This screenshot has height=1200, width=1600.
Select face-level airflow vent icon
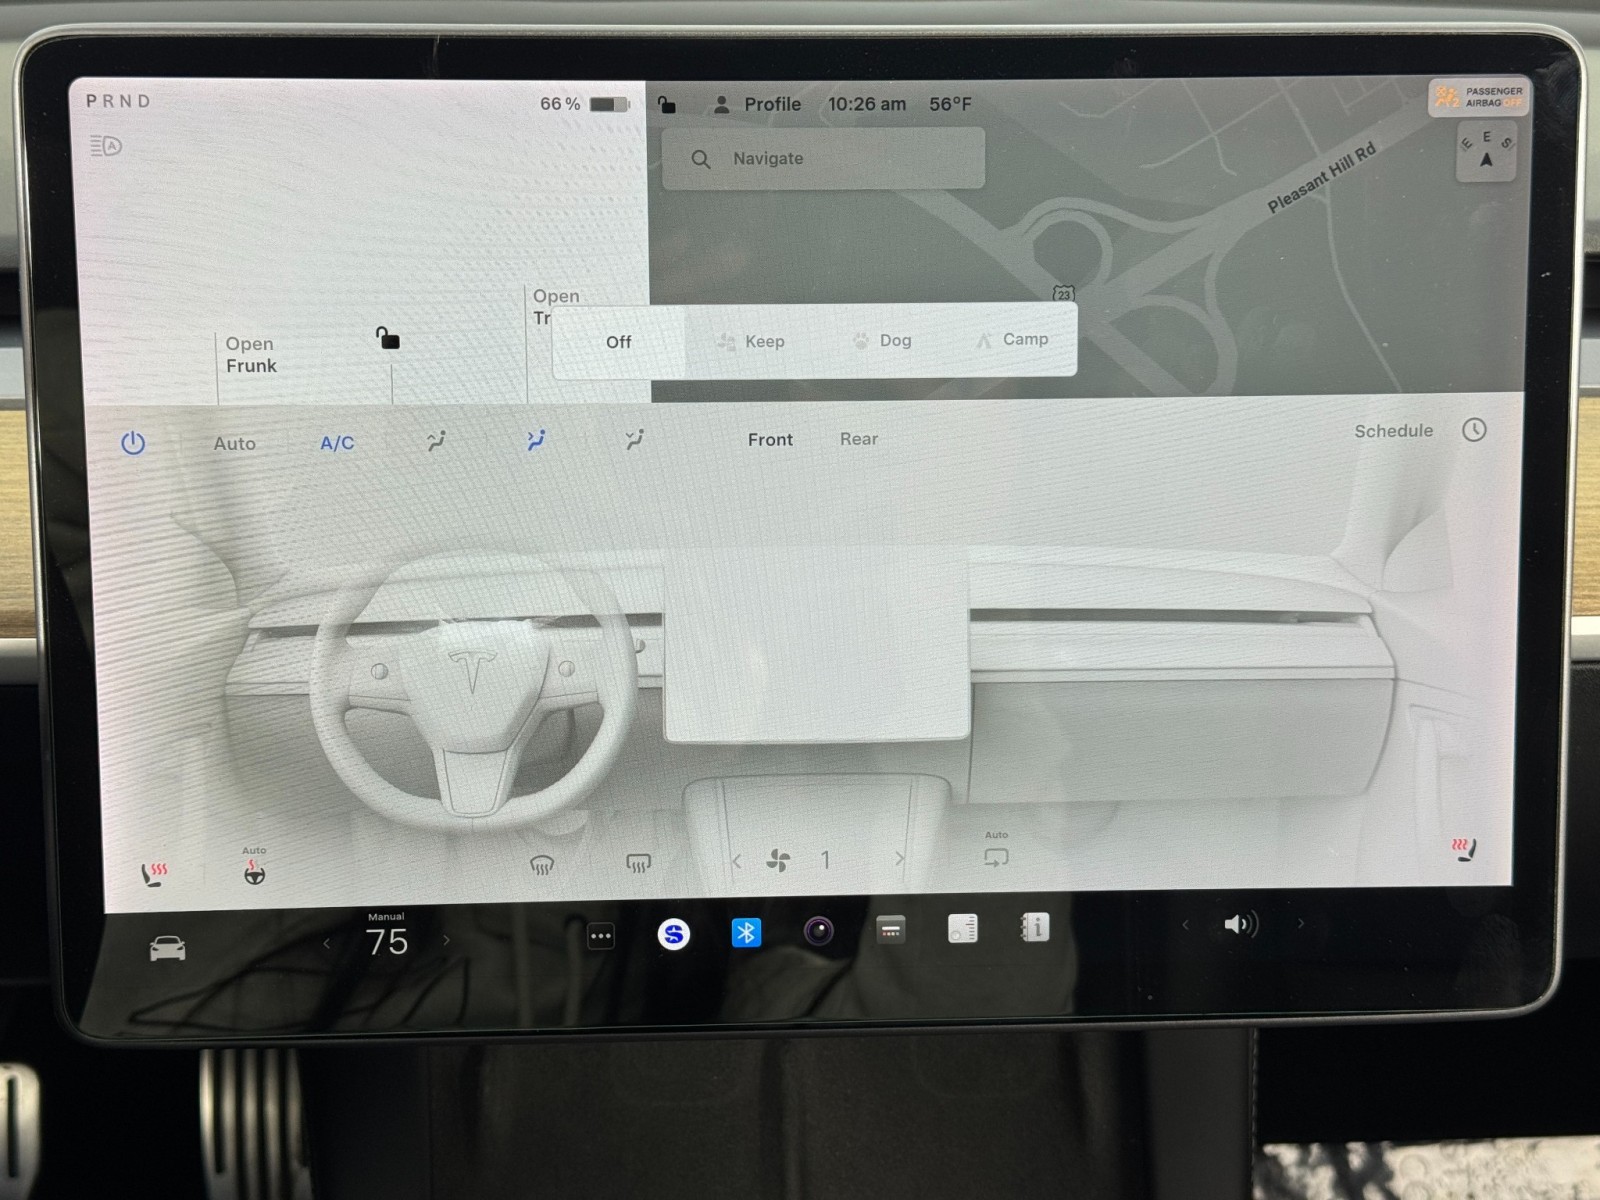point(436,441)
